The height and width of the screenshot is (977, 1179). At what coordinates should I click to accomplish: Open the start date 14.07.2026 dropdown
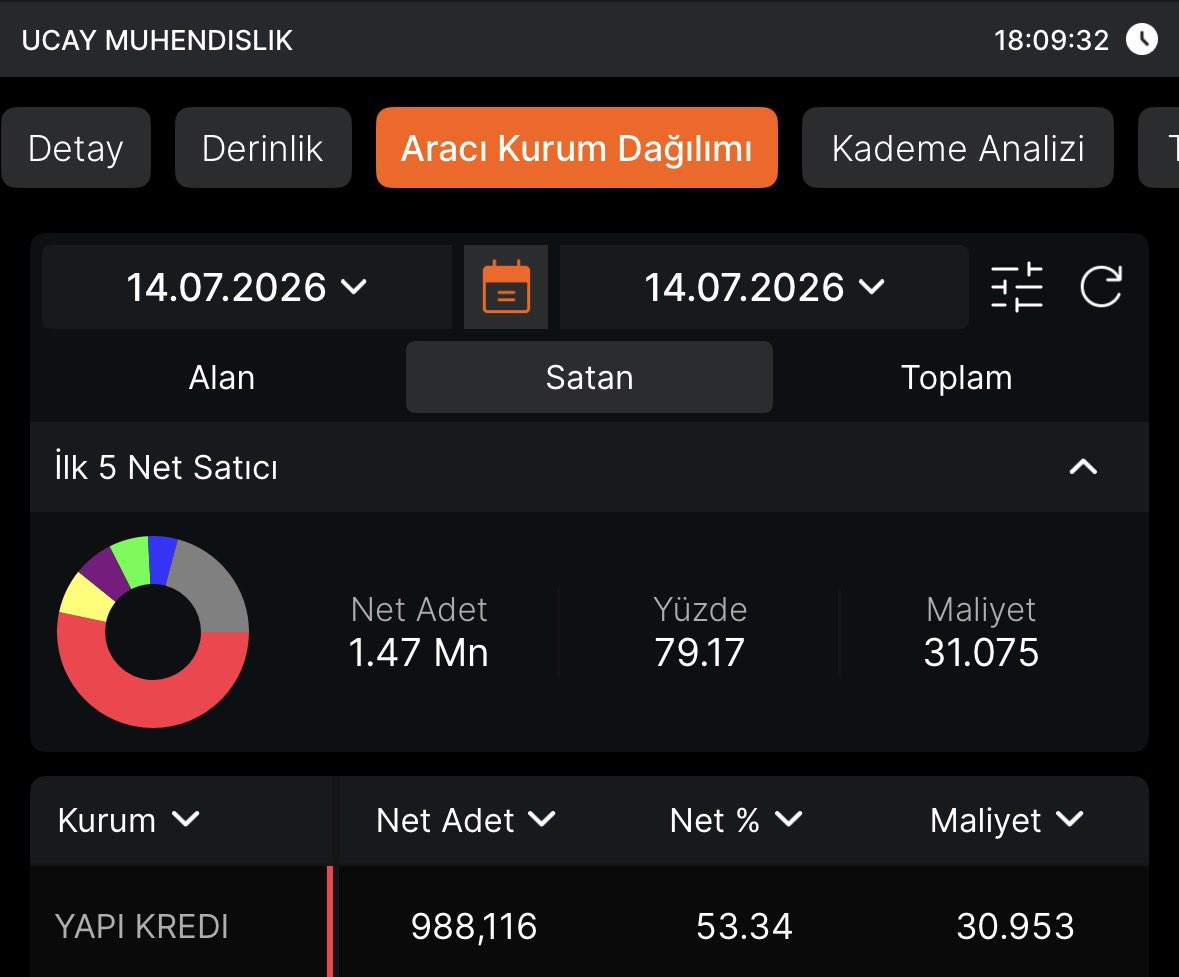(247, 287)
